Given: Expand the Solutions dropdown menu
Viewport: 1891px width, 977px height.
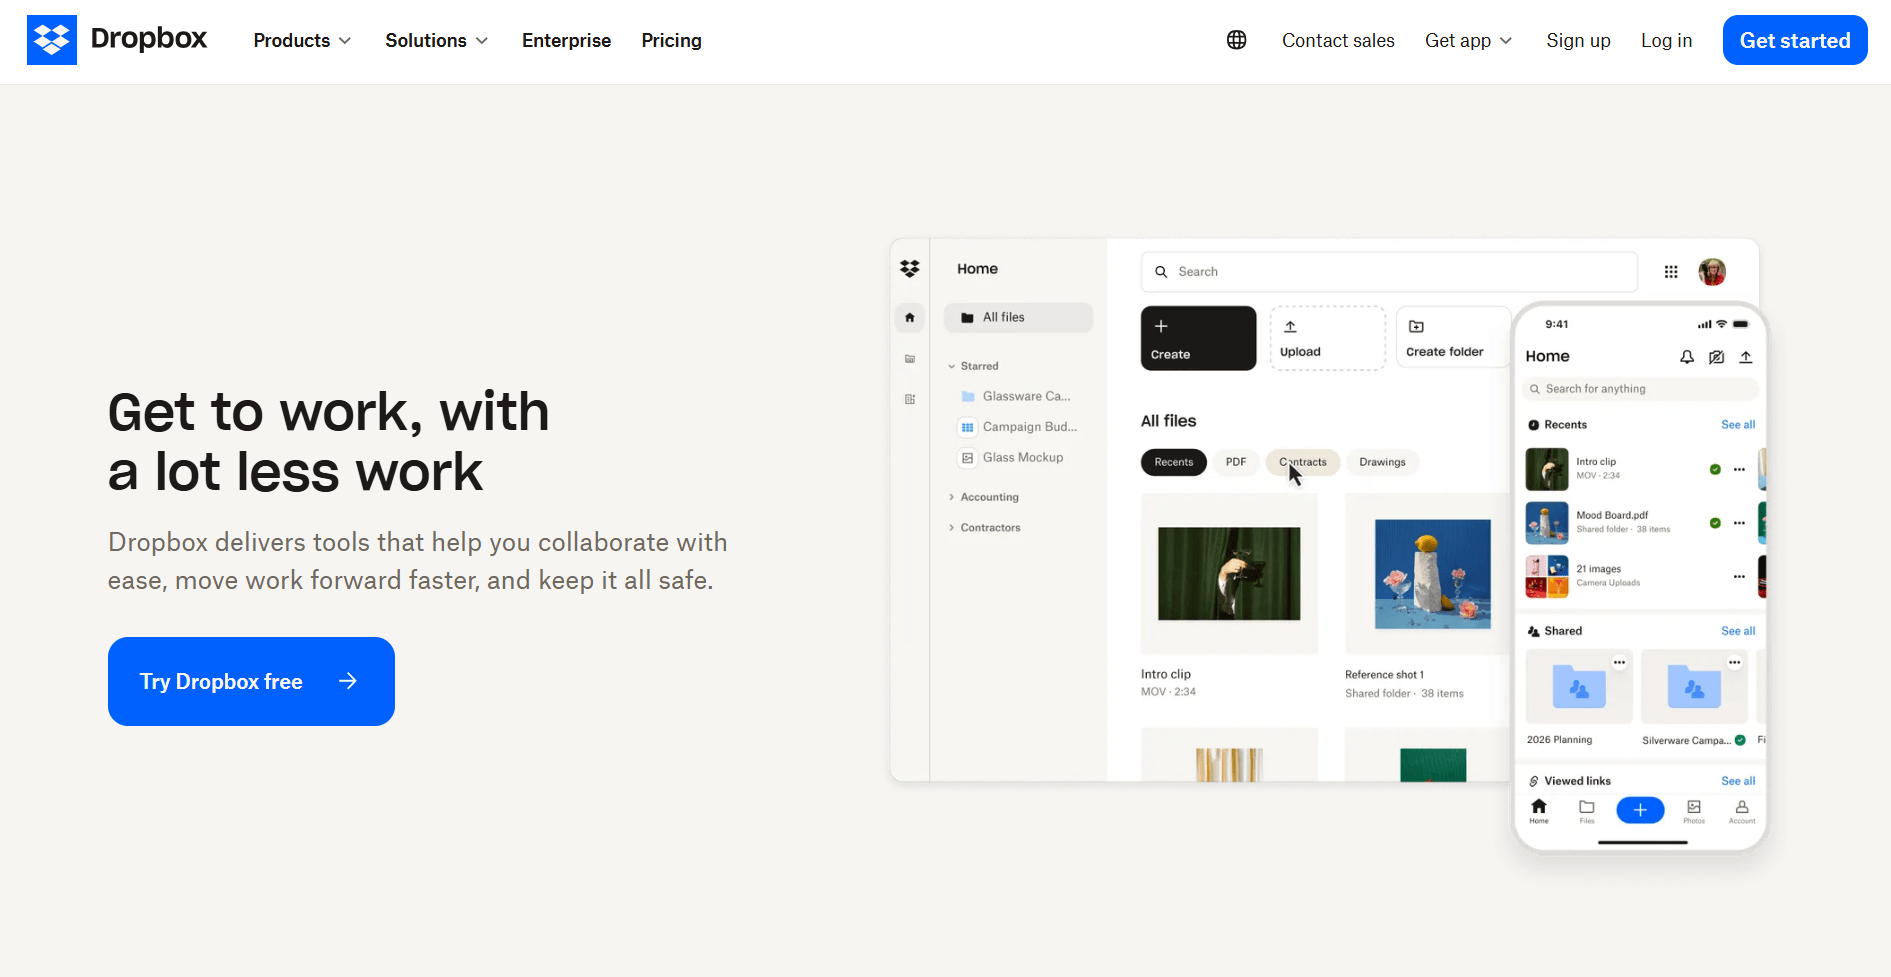Looking at the screenshot, I should click(436, 41).
